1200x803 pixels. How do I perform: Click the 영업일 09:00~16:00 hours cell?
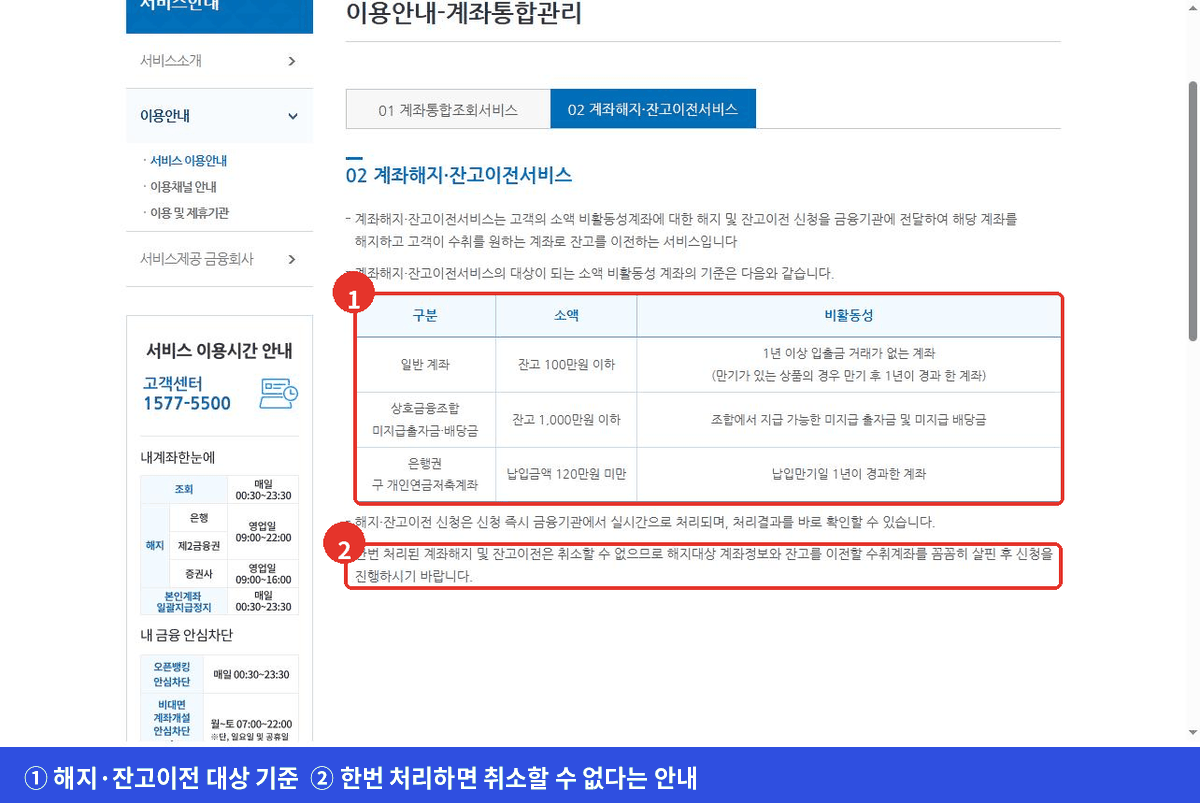point(263,574)
